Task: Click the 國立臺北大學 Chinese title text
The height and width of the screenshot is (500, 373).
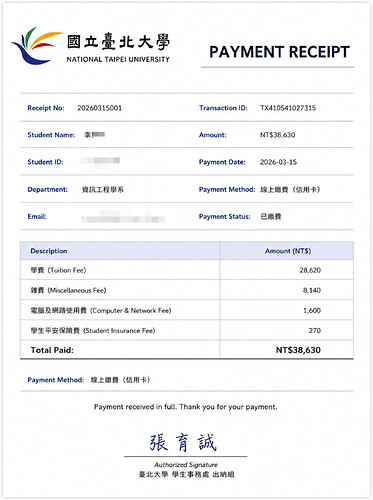Action: coord(118,42)
